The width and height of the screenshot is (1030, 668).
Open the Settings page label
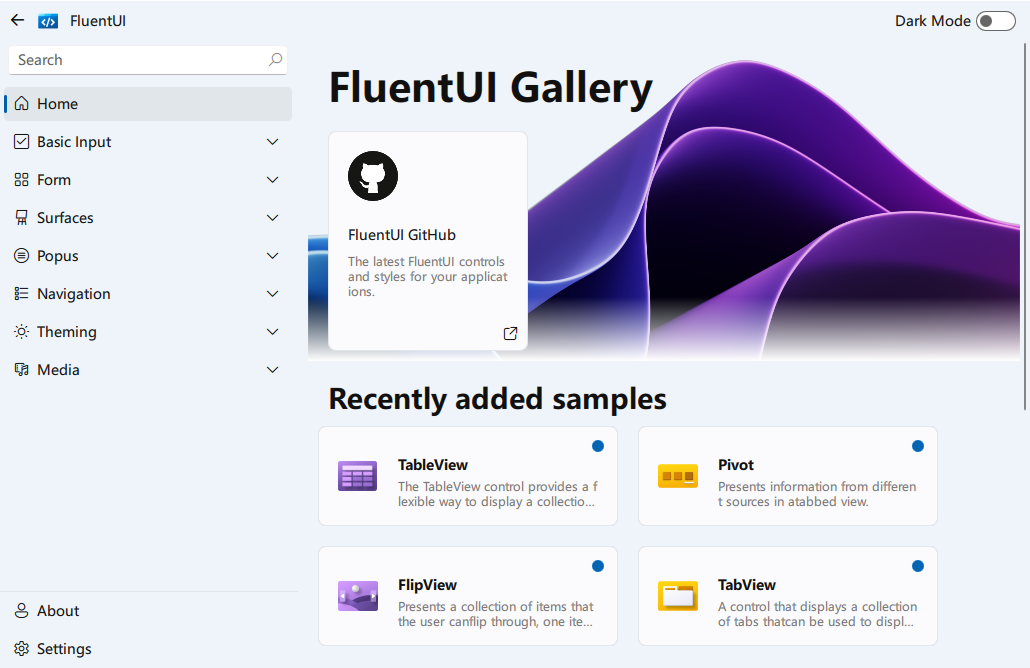coord(64,649)
